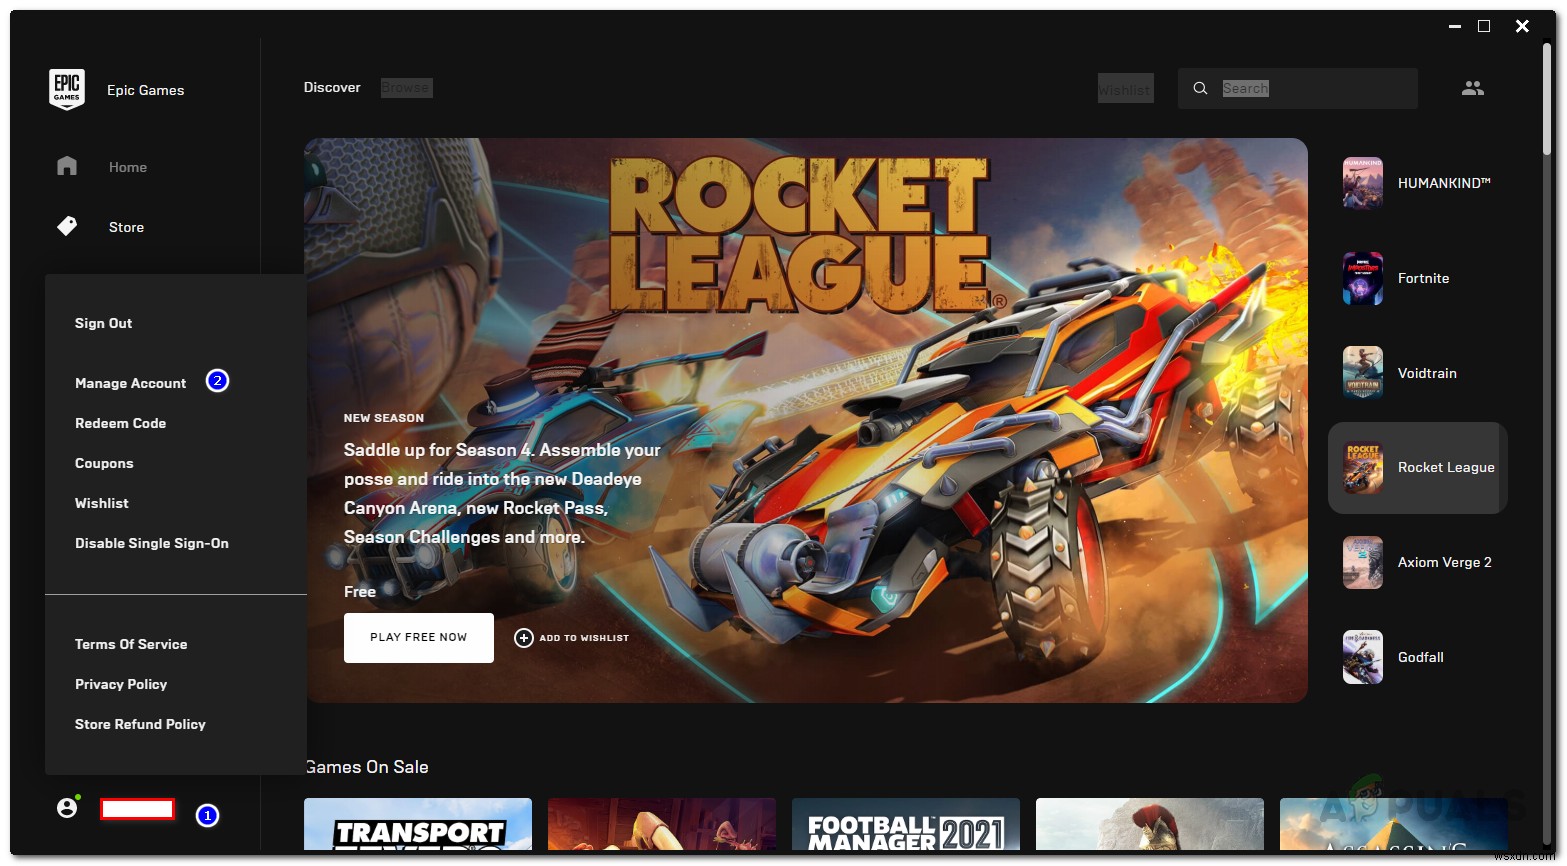1567x866 pixels.
Task: Click Sign Out
Action: coord(103,322)
